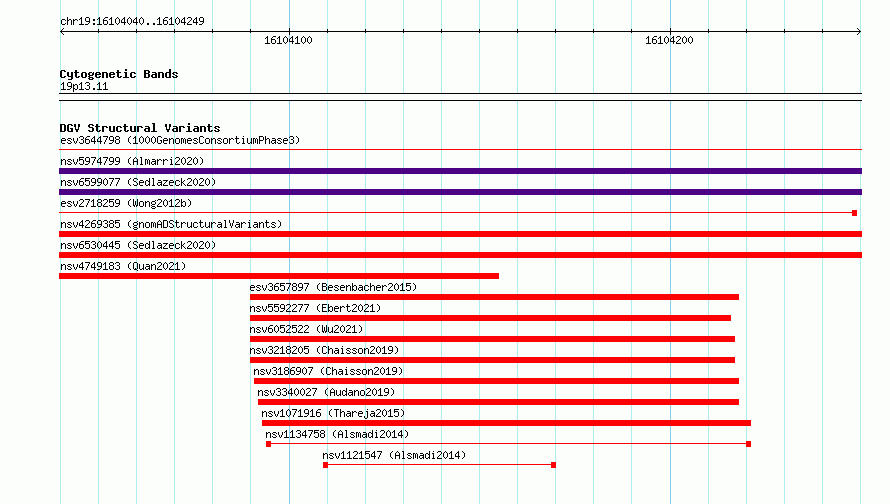Select the red bar under nsv5592277
This screenshot has width=890, height=504.
pos(490,318)
